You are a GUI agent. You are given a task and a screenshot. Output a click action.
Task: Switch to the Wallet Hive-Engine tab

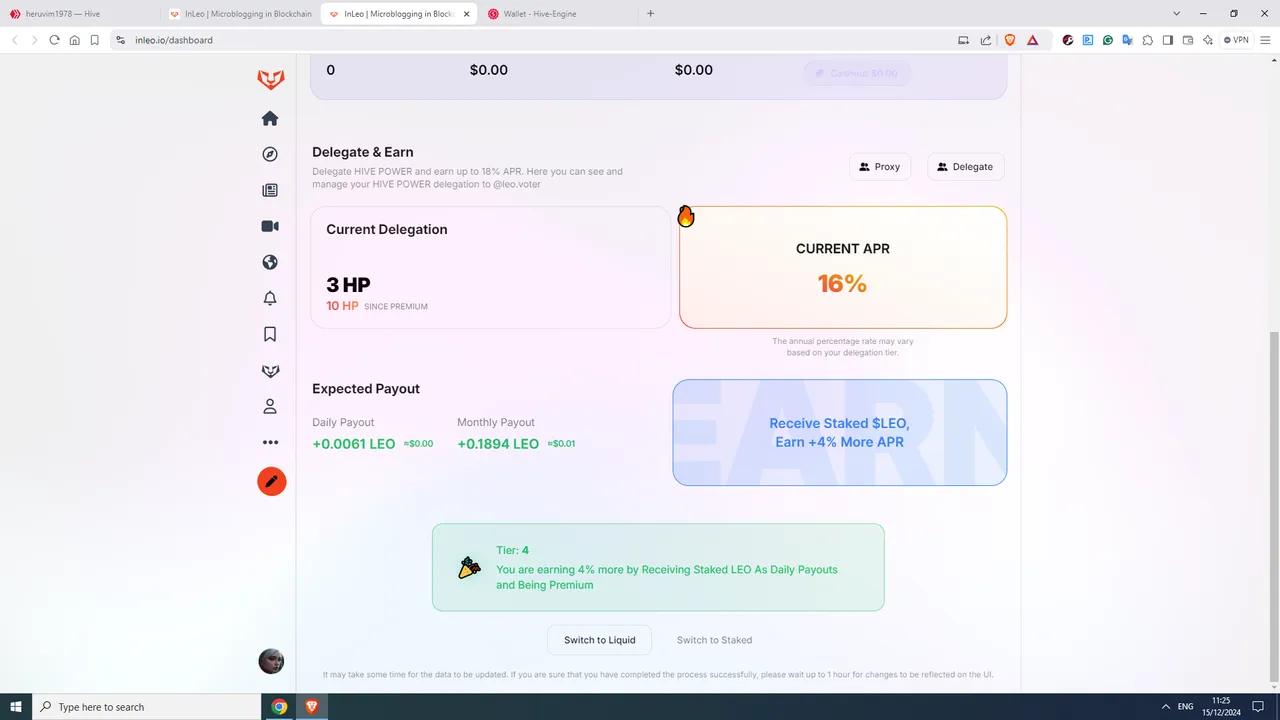558,14
